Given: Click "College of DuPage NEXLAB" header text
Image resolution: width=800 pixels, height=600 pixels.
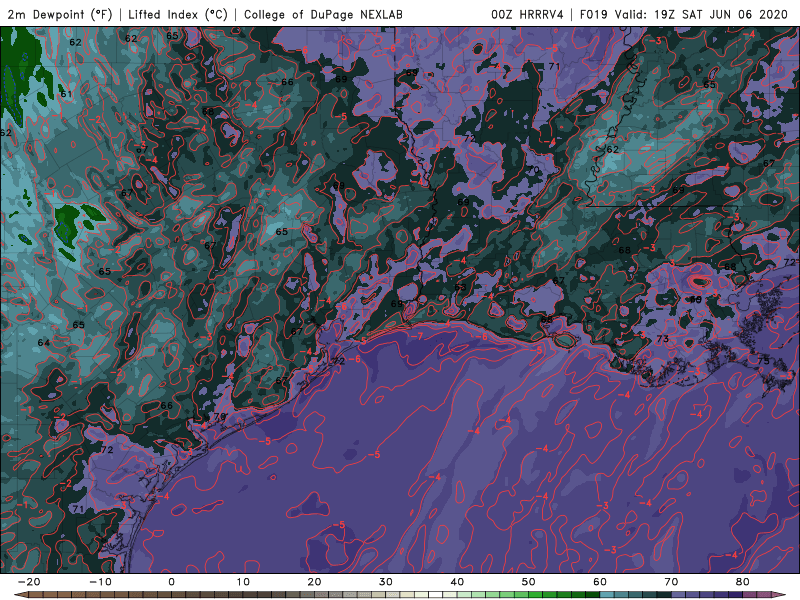Looking at the screenshot, I should pyautogui.click(x=323, y=14).
